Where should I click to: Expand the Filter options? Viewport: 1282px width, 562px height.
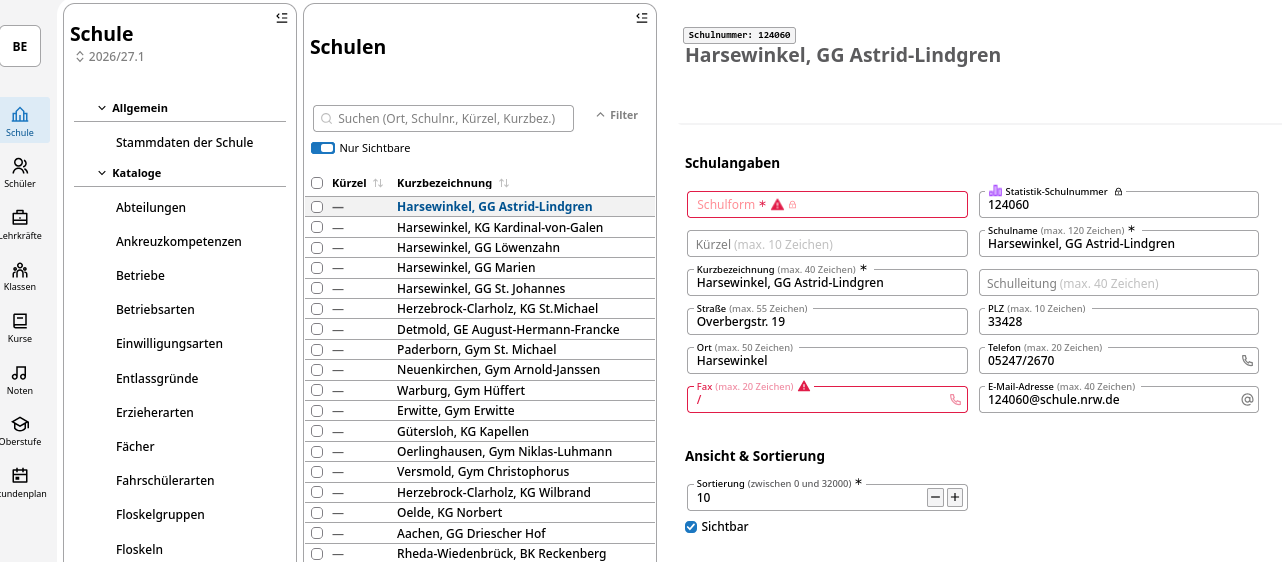coord(617,115)
